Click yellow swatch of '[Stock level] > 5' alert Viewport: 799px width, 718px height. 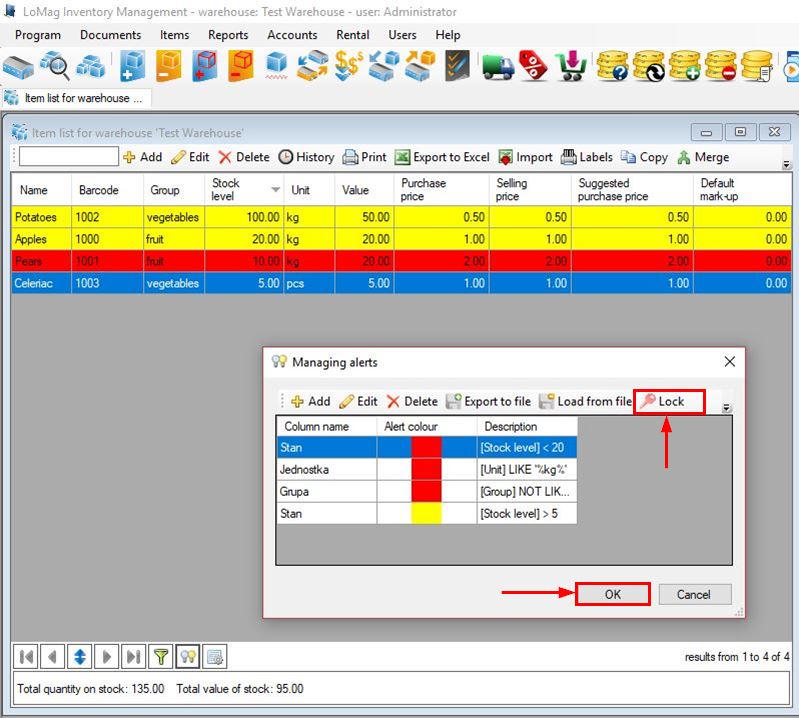coord(426,513)
